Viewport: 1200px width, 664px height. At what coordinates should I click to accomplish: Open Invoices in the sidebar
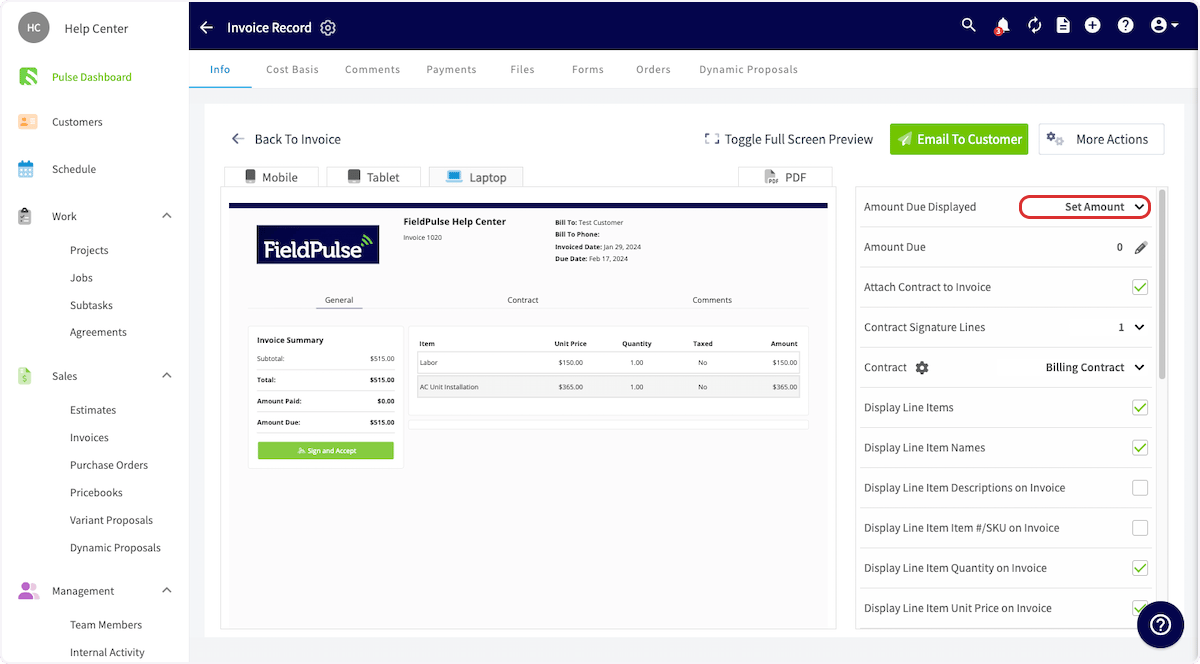click(89, 437)
